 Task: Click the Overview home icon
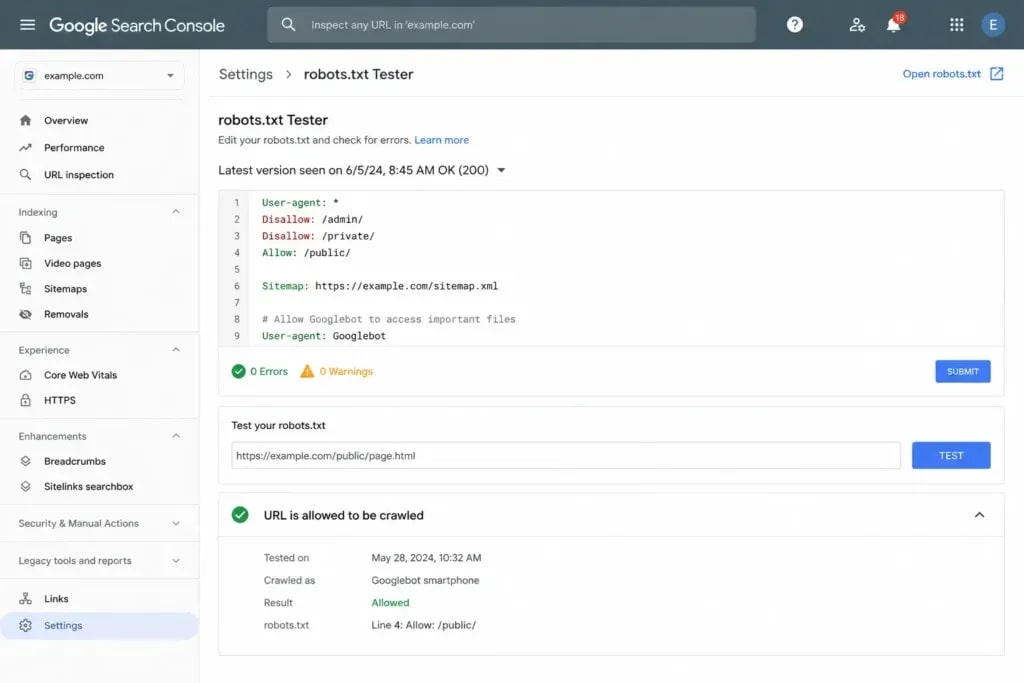(25, 120)
